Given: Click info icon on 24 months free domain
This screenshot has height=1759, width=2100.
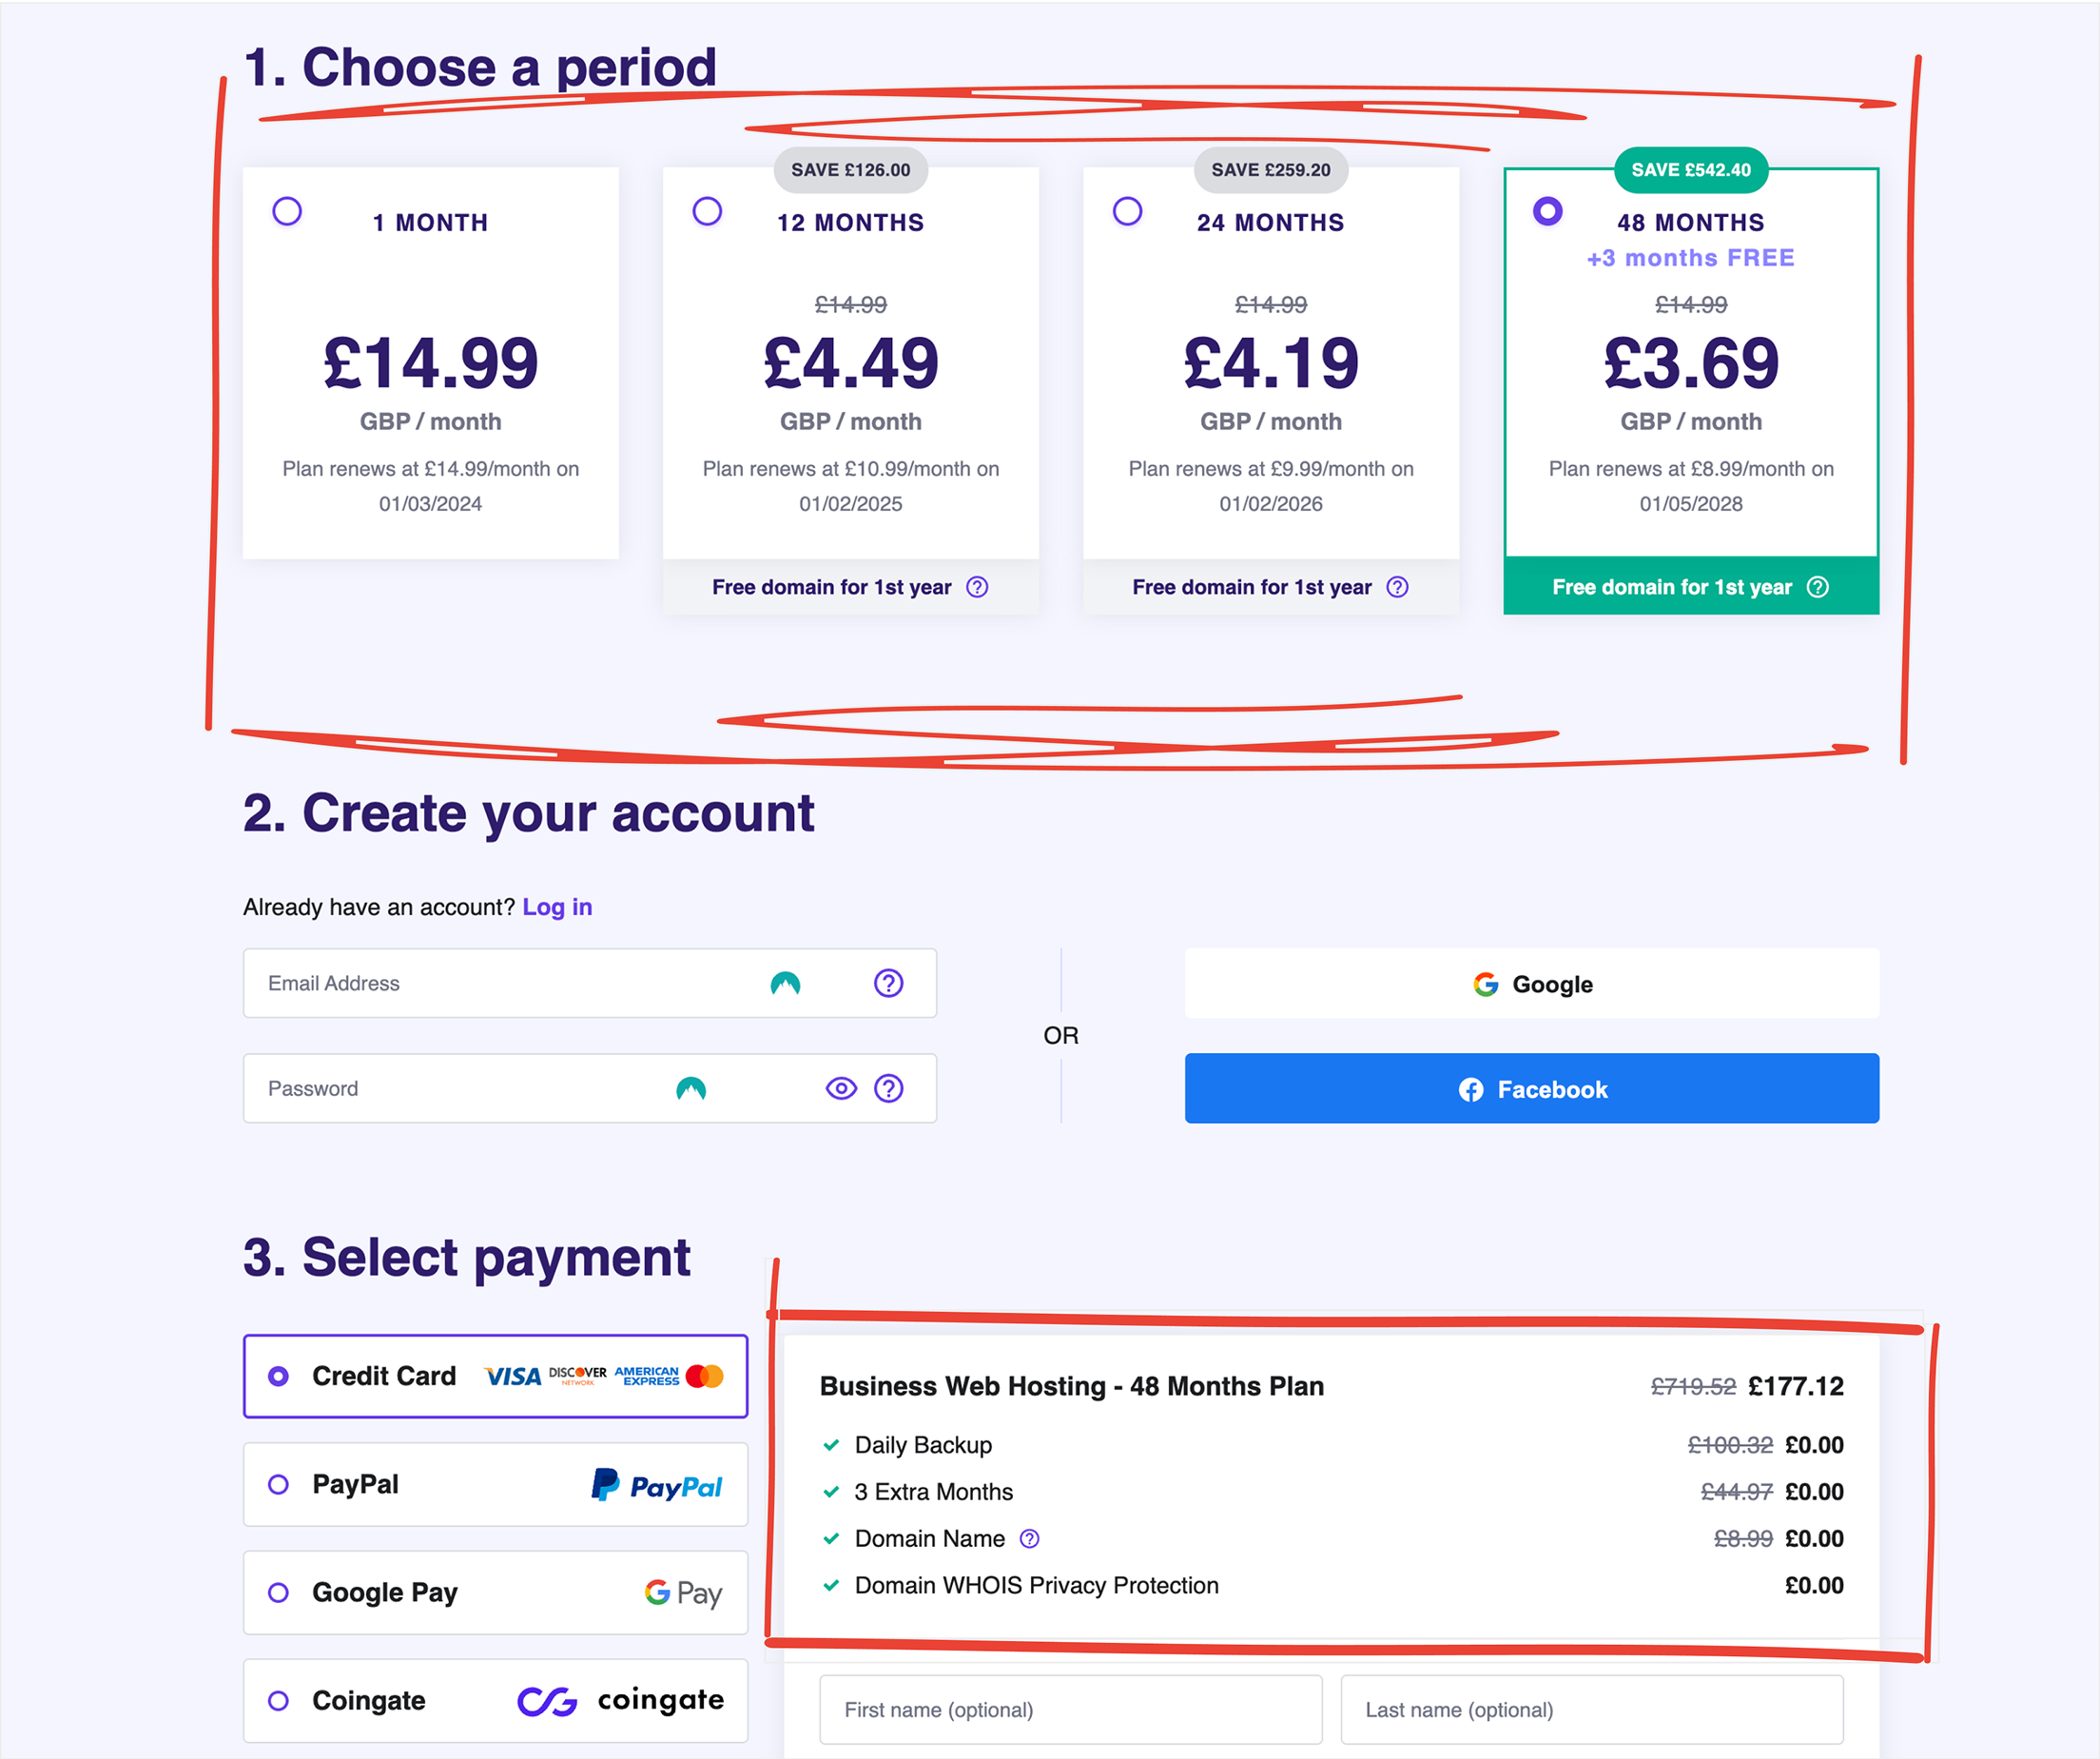Looking at the screenshot, I should point(1397,587).
